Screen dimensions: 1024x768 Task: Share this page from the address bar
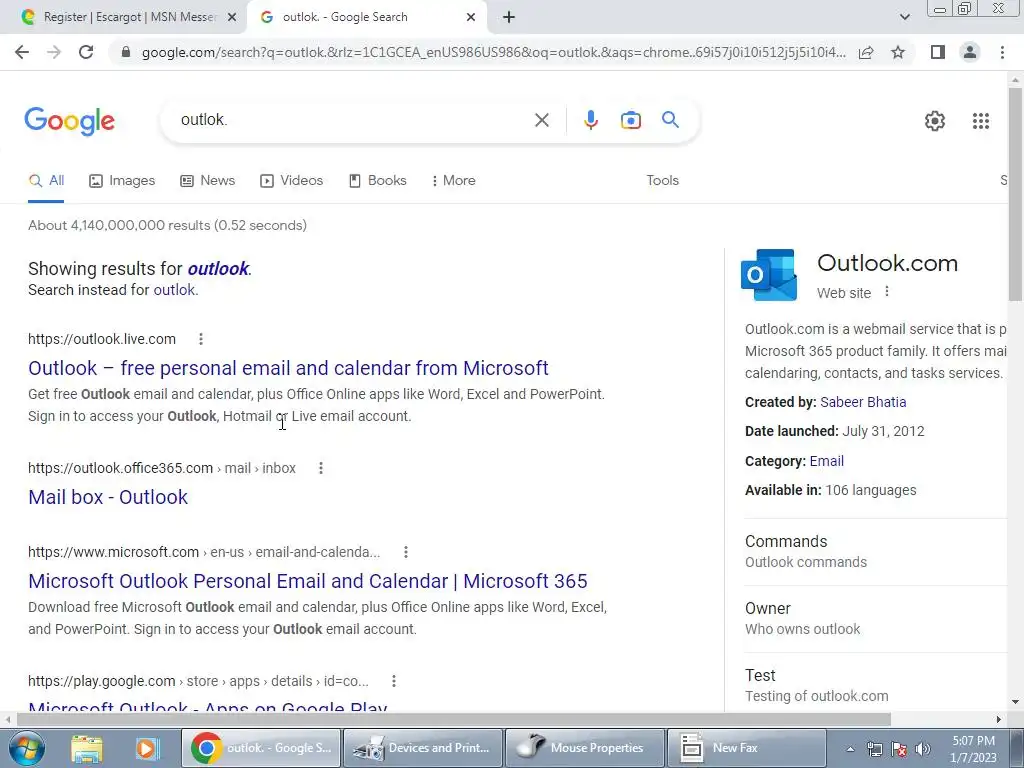coord(866,52)
